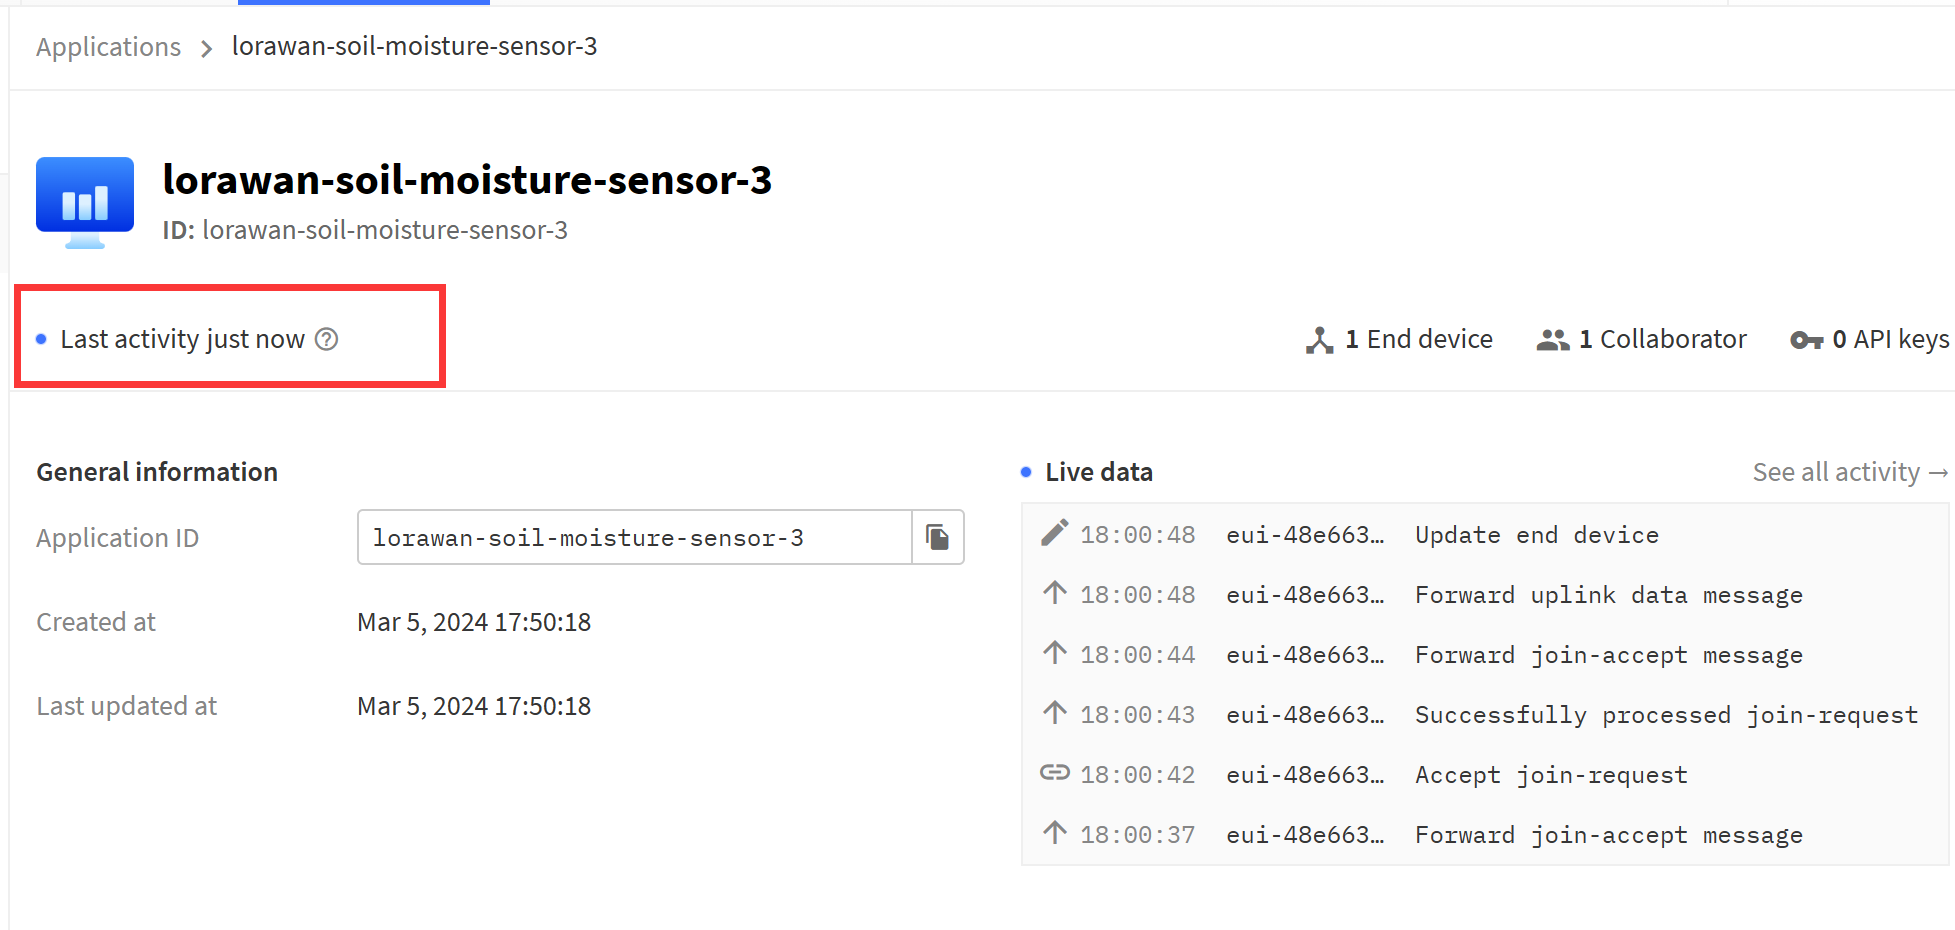The width and height of the screenshot is (1955, 930).
Task: Click the End device fork icon
Action: click(x=1319, y=340)
